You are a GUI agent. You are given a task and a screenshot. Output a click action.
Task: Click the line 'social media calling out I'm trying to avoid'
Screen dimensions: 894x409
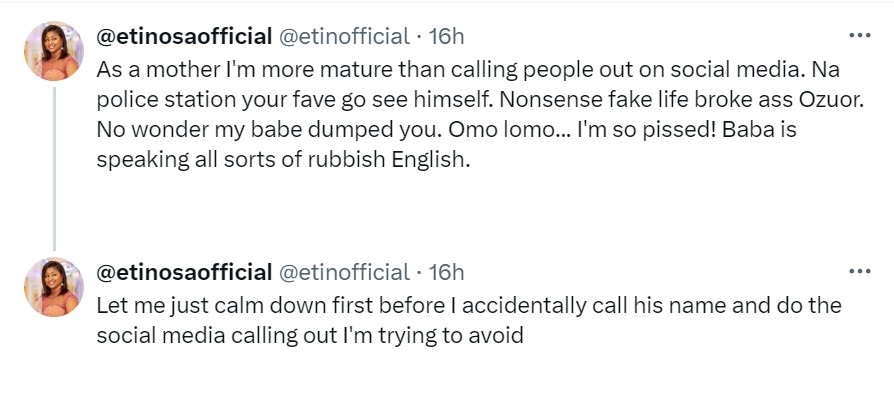coord(310,336)
